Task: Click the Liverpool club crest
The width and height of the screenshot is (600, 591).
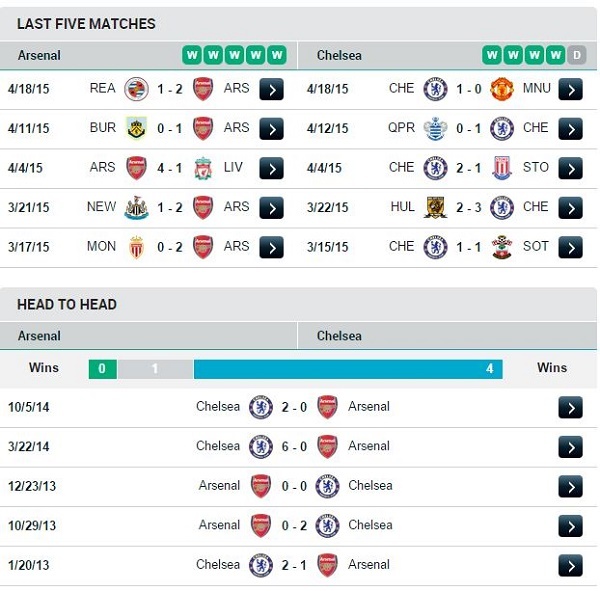Action: click(x=203, y=168)
